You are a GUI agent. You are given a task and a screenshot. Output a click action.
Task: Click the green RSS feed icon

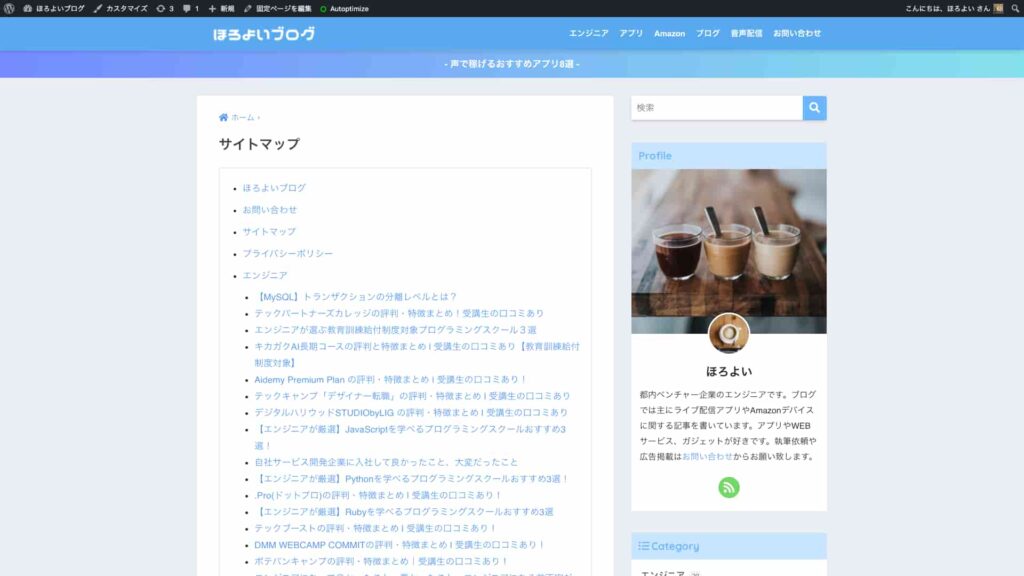pos(729,487)
